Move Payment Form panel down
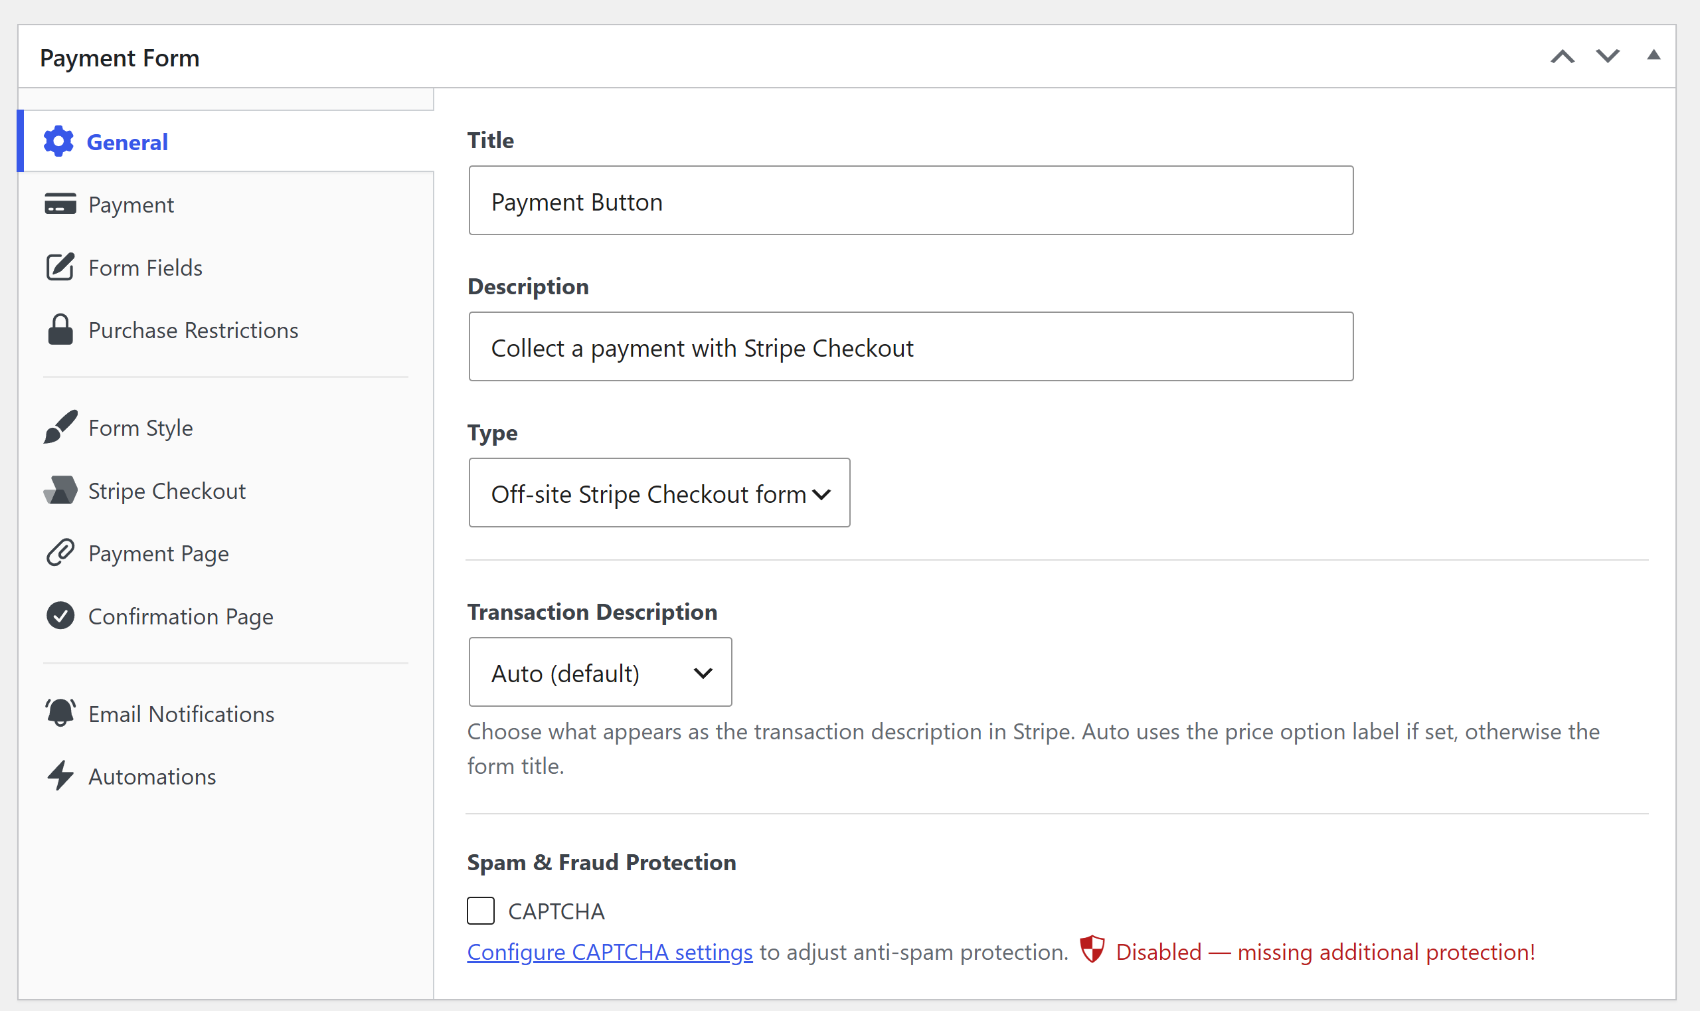Screen dimensions: 1700x1011 click(x=1608, y=57)
